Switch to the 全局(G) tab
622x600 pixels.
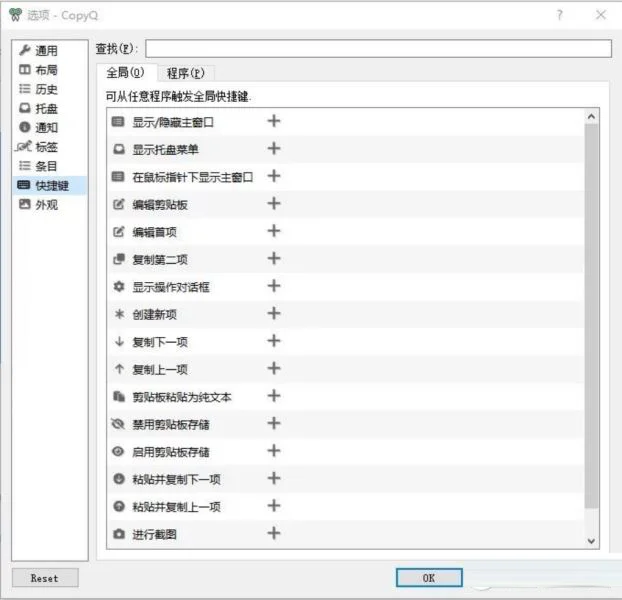tap(125, 73)
